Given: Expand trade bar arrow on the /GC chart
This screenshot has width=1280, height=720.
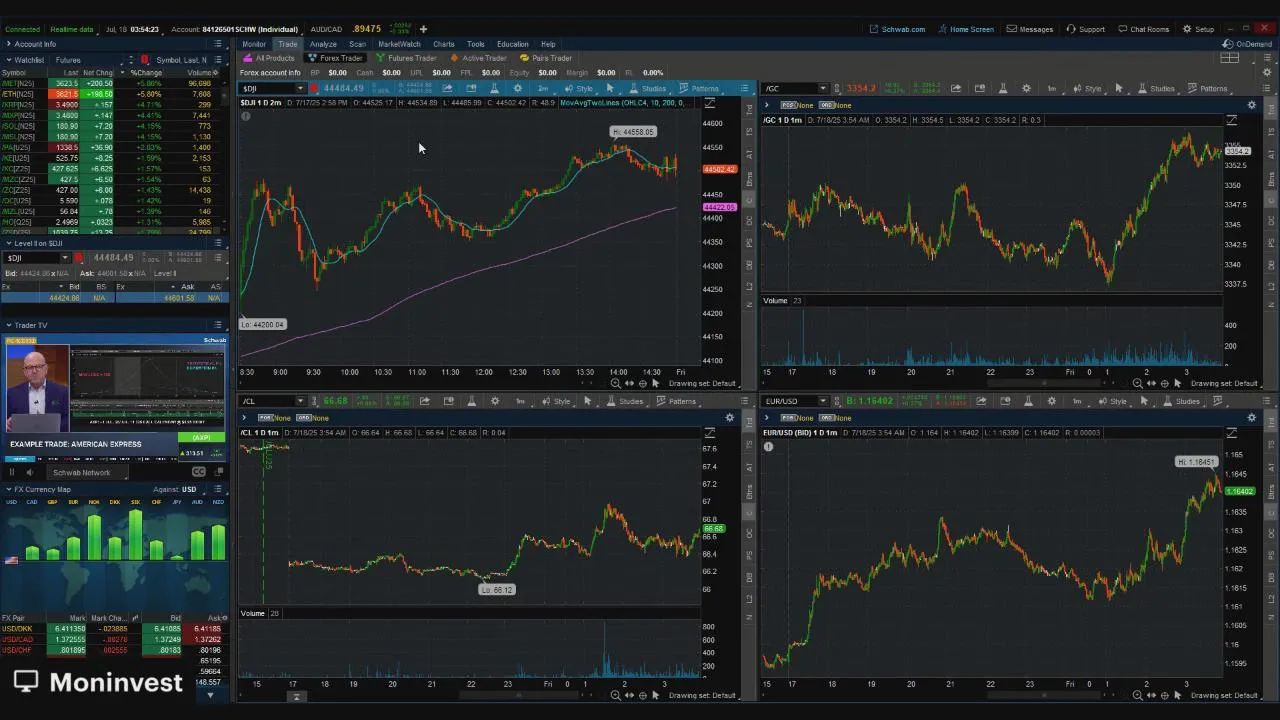Looking at the screenshot, I should coord(767,105).
